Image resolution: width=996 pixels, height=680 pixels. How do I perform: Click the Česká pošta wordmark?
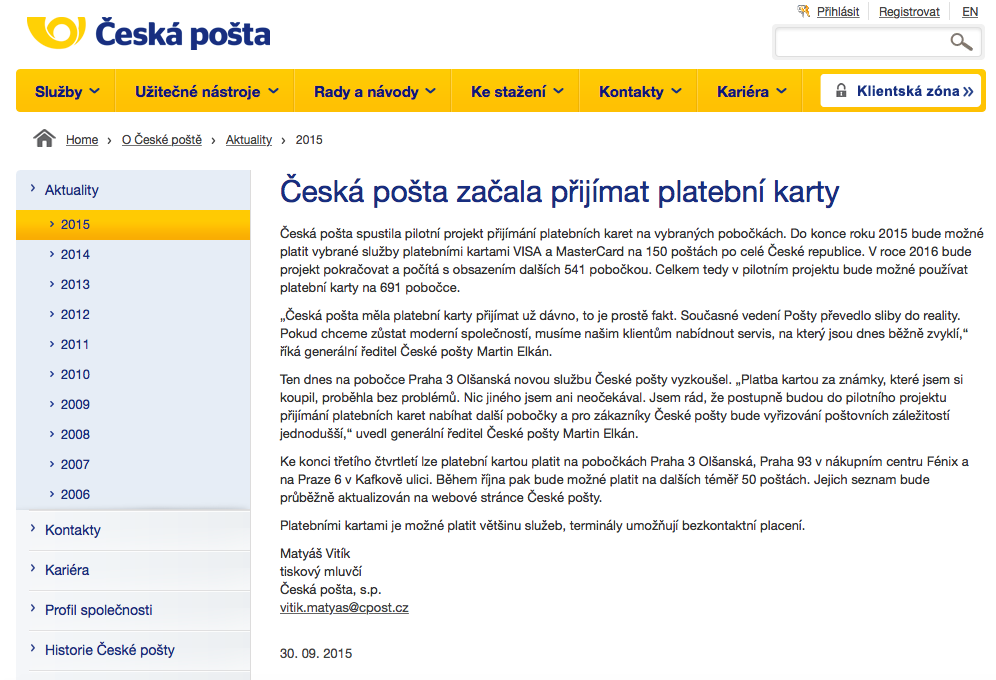(x=183, y=34)
